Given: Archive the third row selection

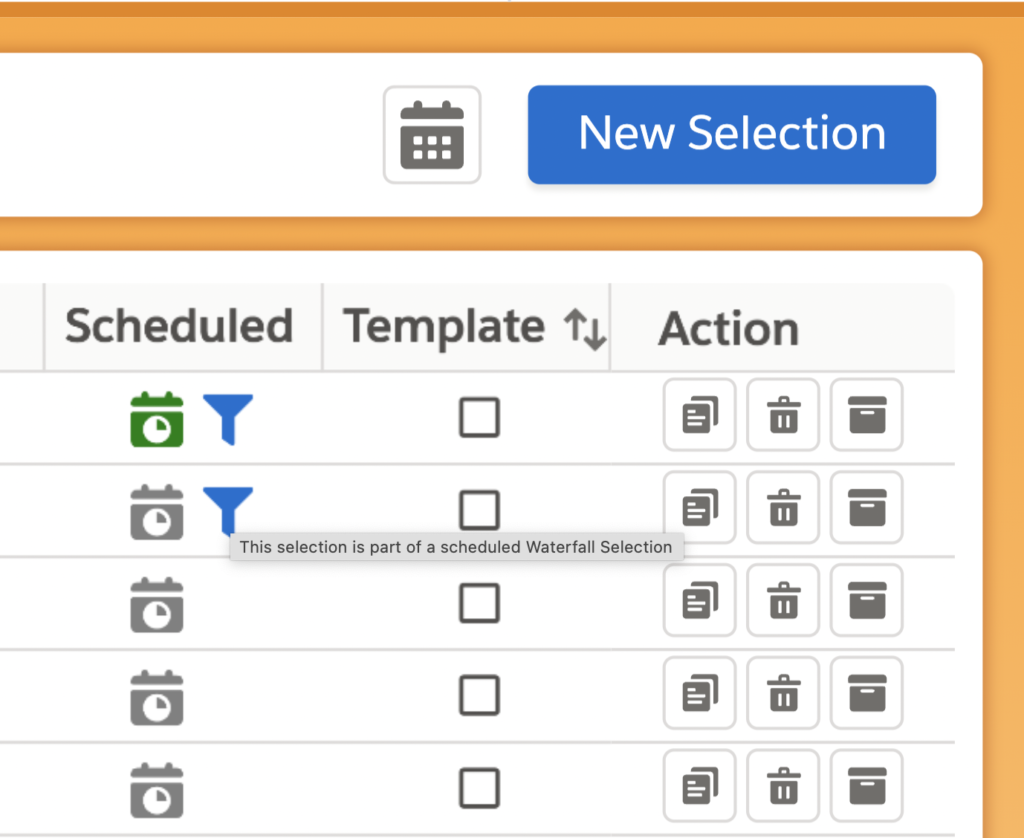Looking at the screenshot, I should [x=866, y=601].
